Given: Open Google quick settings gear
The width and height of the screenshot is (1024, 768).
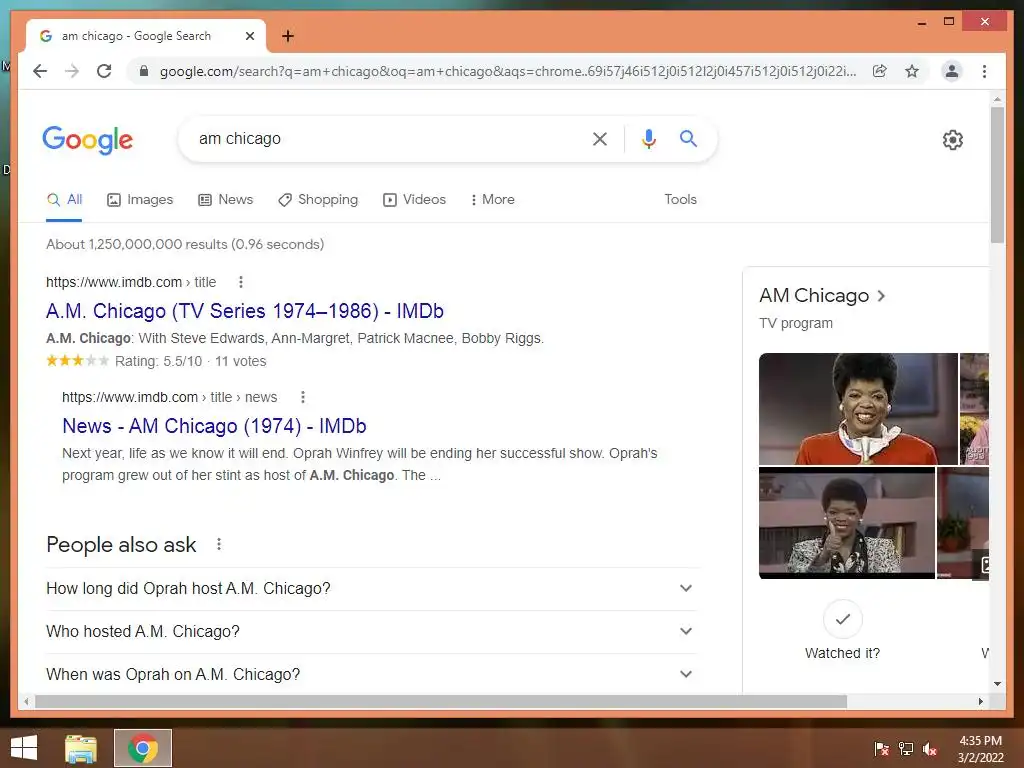Looking at the screenshot, I should [953, 140].
